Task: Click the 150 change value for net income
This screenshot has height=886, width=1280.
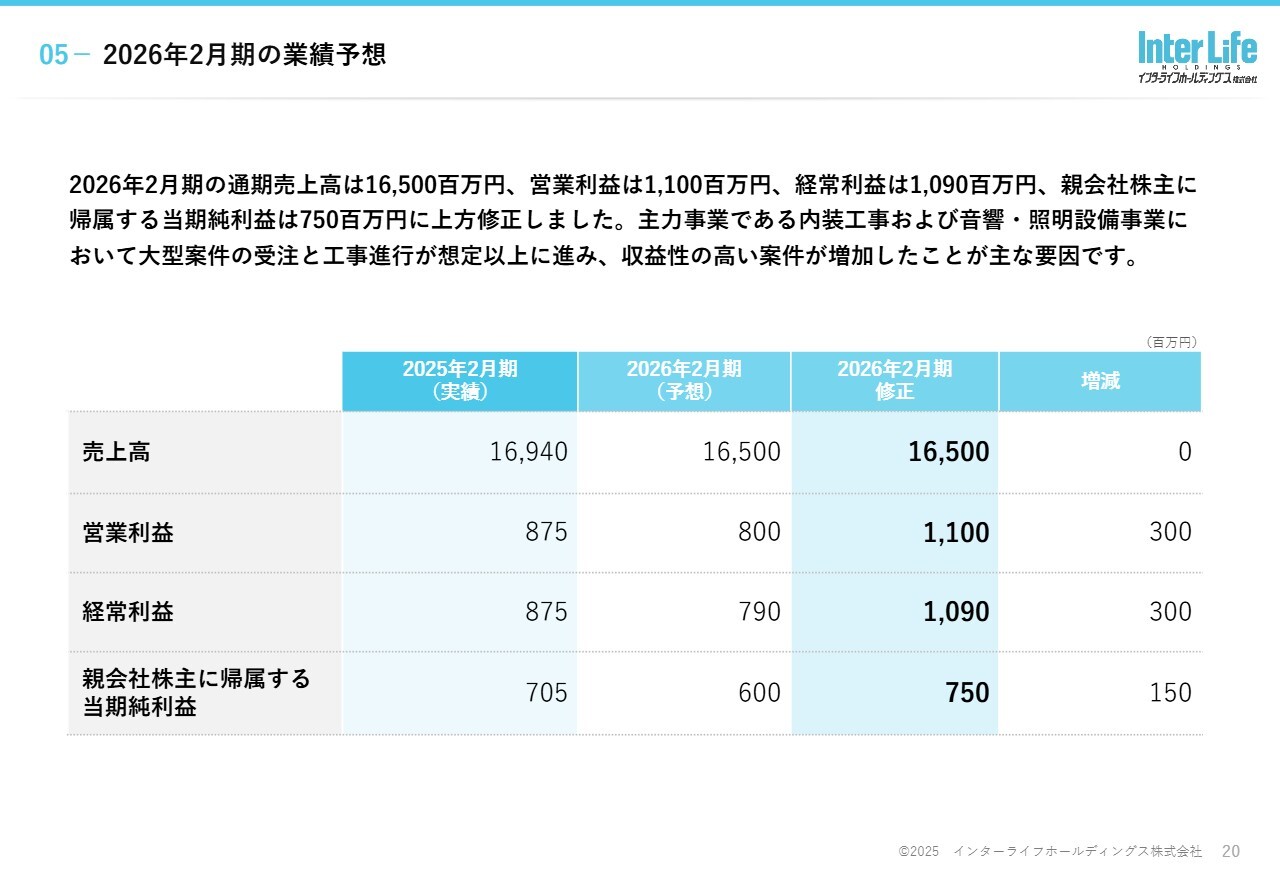Action: pyautogui.click(x=1170, y=693)
